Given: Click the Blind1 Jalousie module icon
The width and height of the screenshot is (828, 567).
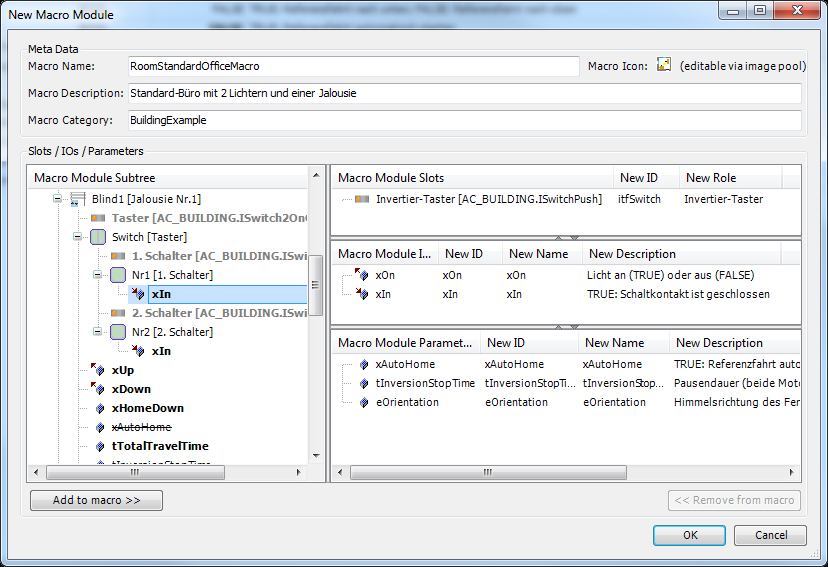Looking at the screenshot, I should point(77,199).
